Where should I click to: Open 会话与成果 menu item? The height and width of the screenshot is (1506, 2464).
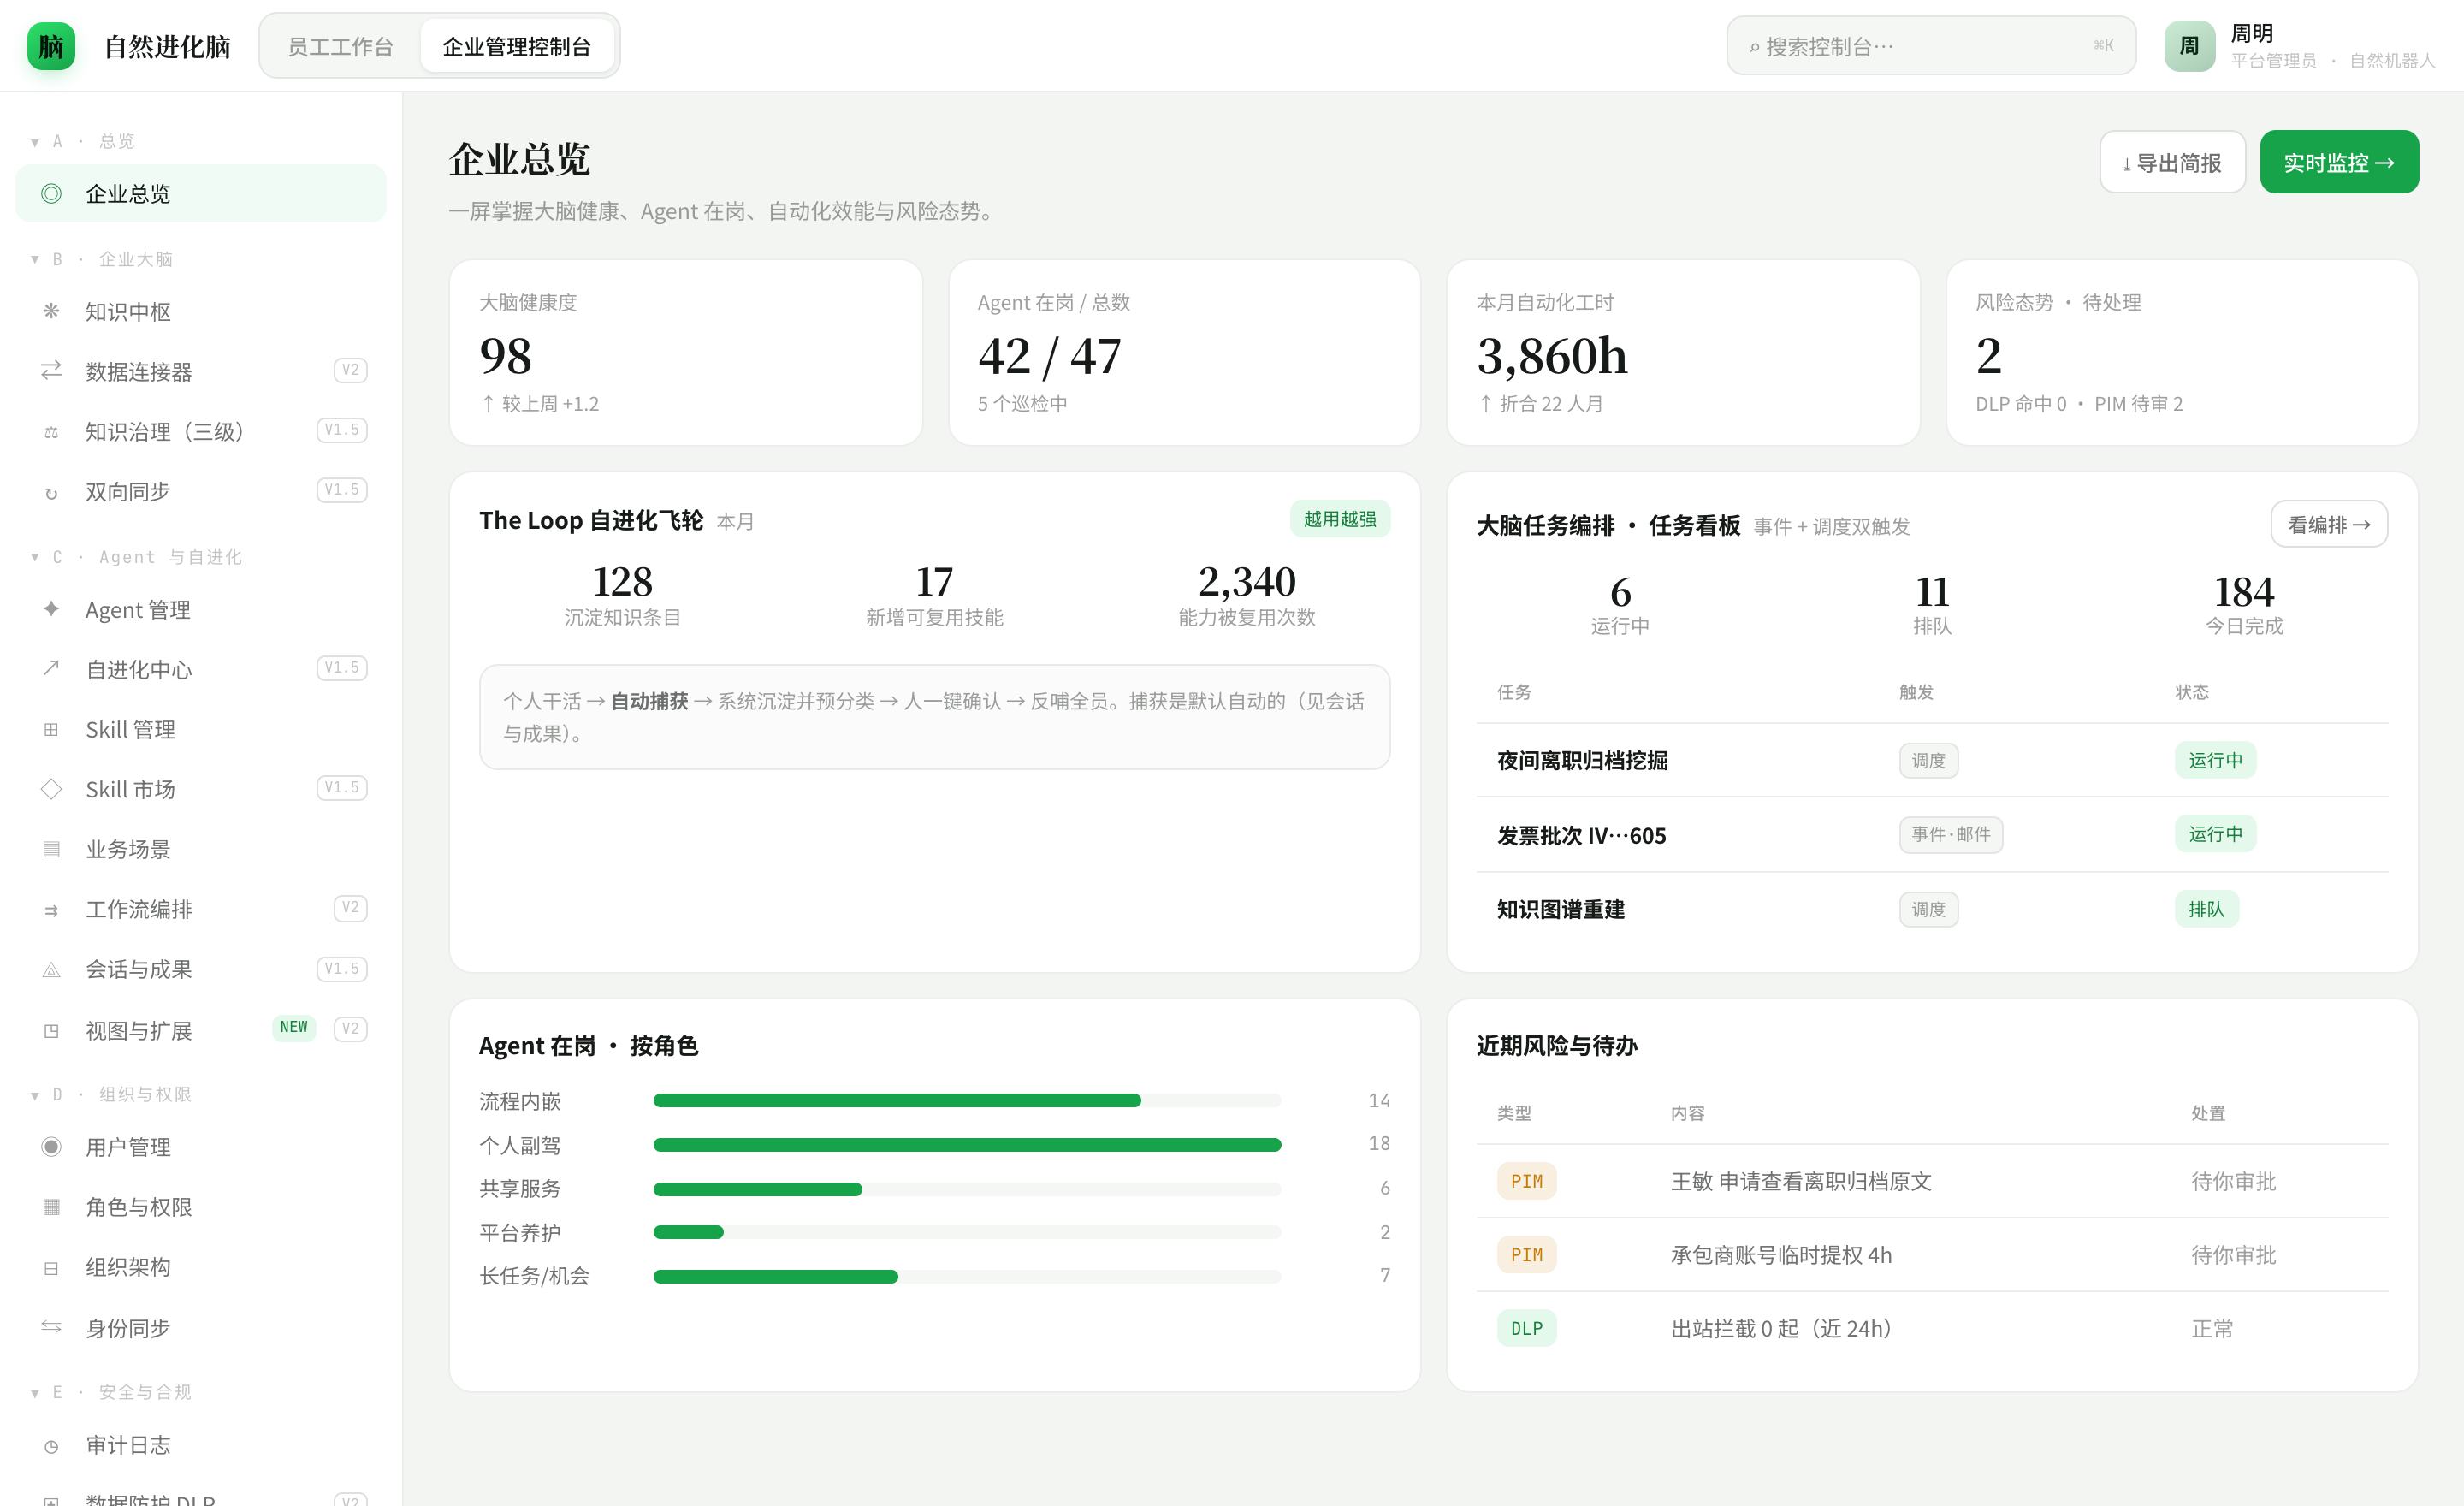point(201,969)
